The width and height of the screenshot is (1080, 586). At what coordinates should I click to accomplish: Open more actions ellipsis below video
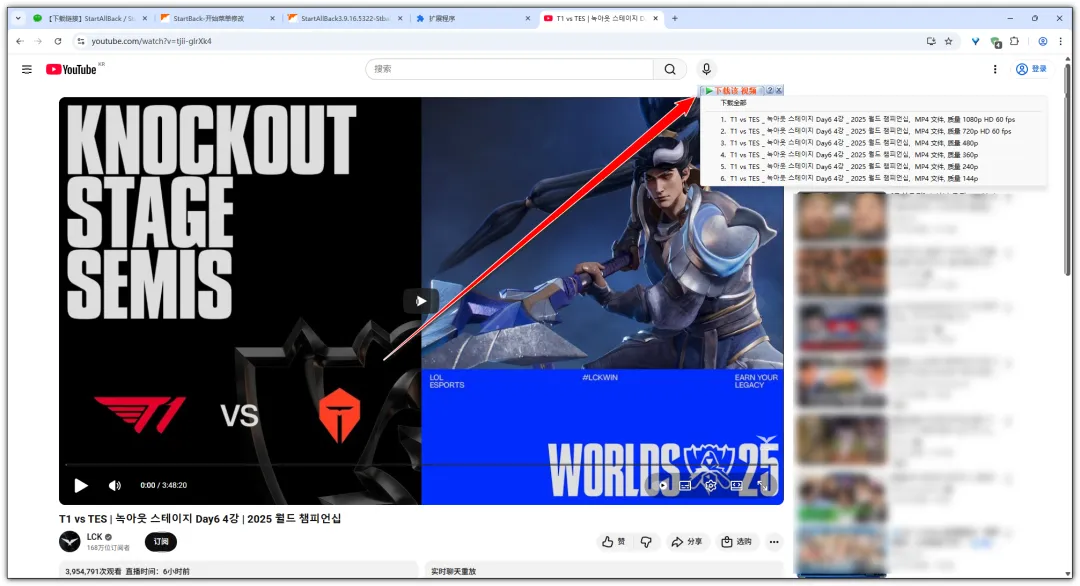click(x=774, y=542)
